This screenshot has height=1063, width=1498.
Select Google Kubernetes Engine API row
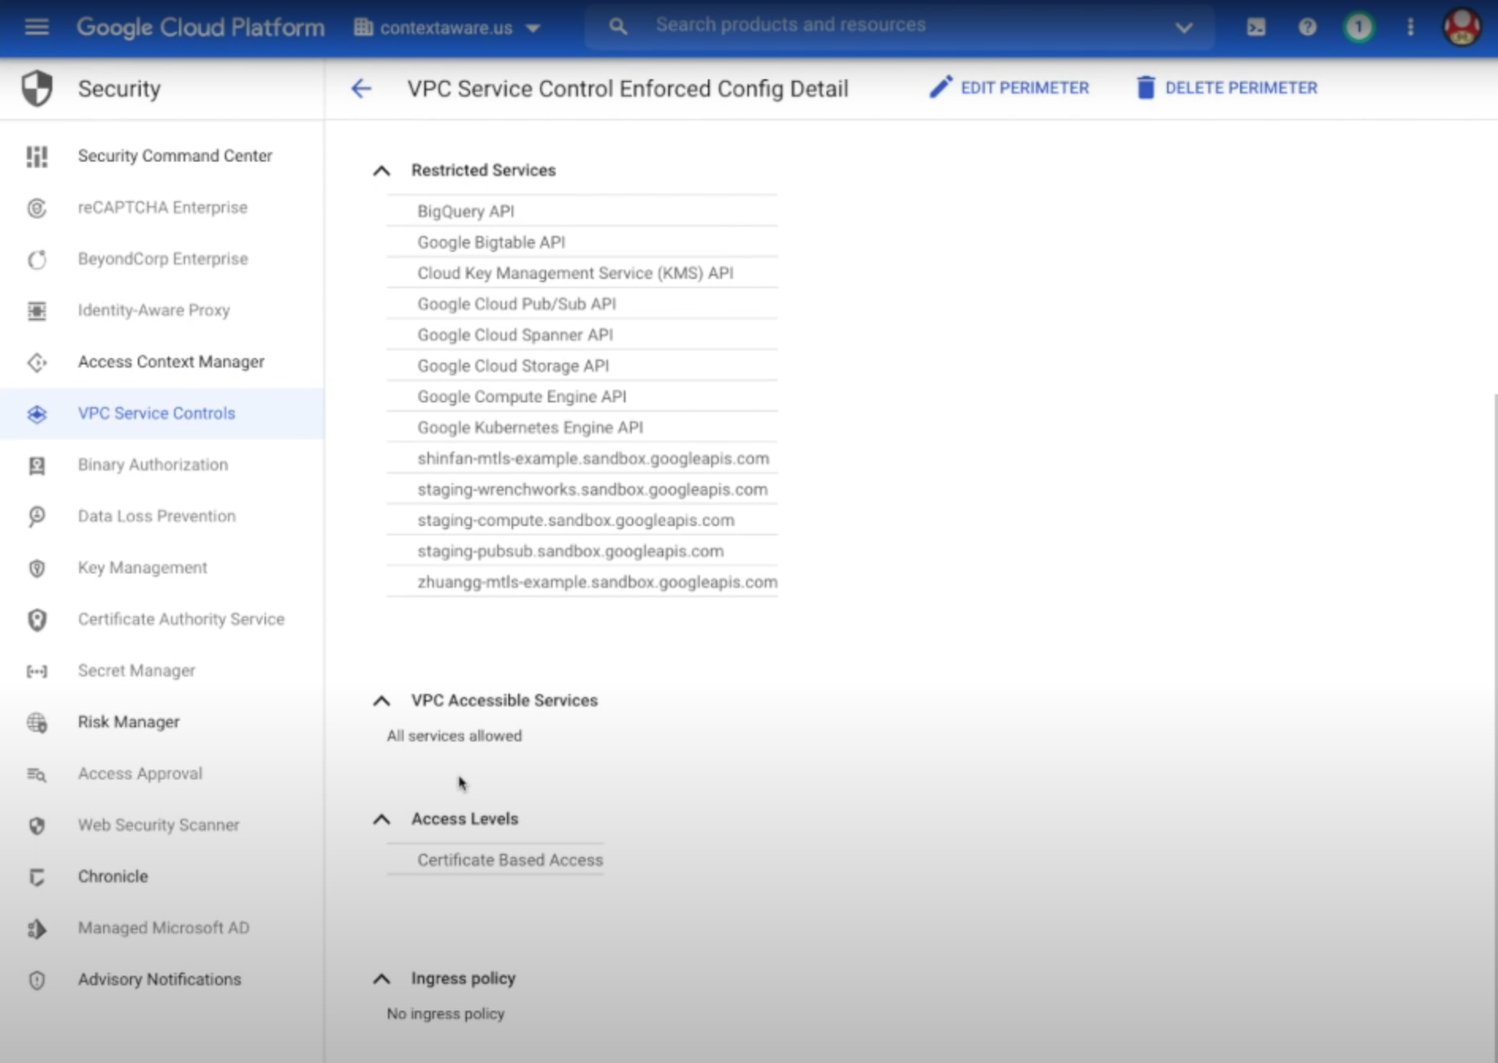coord(582,428)
